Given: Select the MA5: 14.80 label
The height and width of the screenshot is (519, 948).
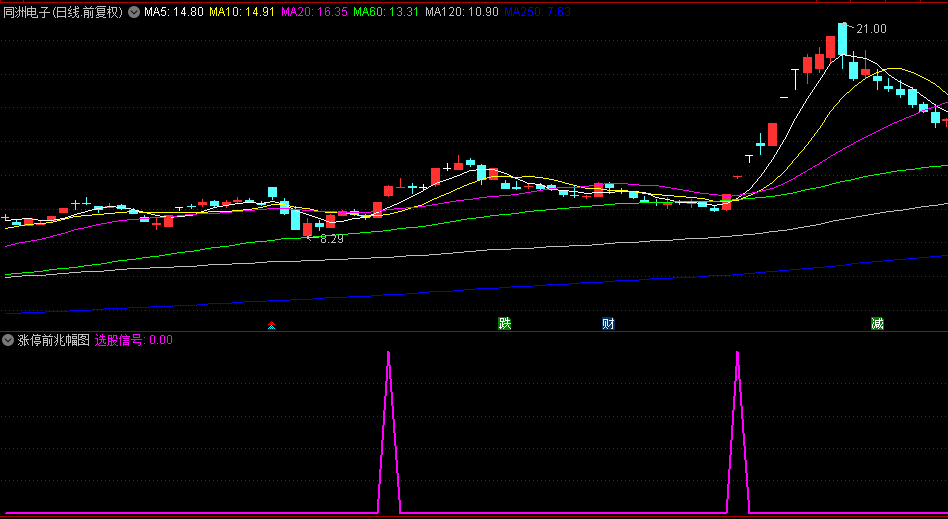Looking at the screenshot, I should tap(174, 12).
